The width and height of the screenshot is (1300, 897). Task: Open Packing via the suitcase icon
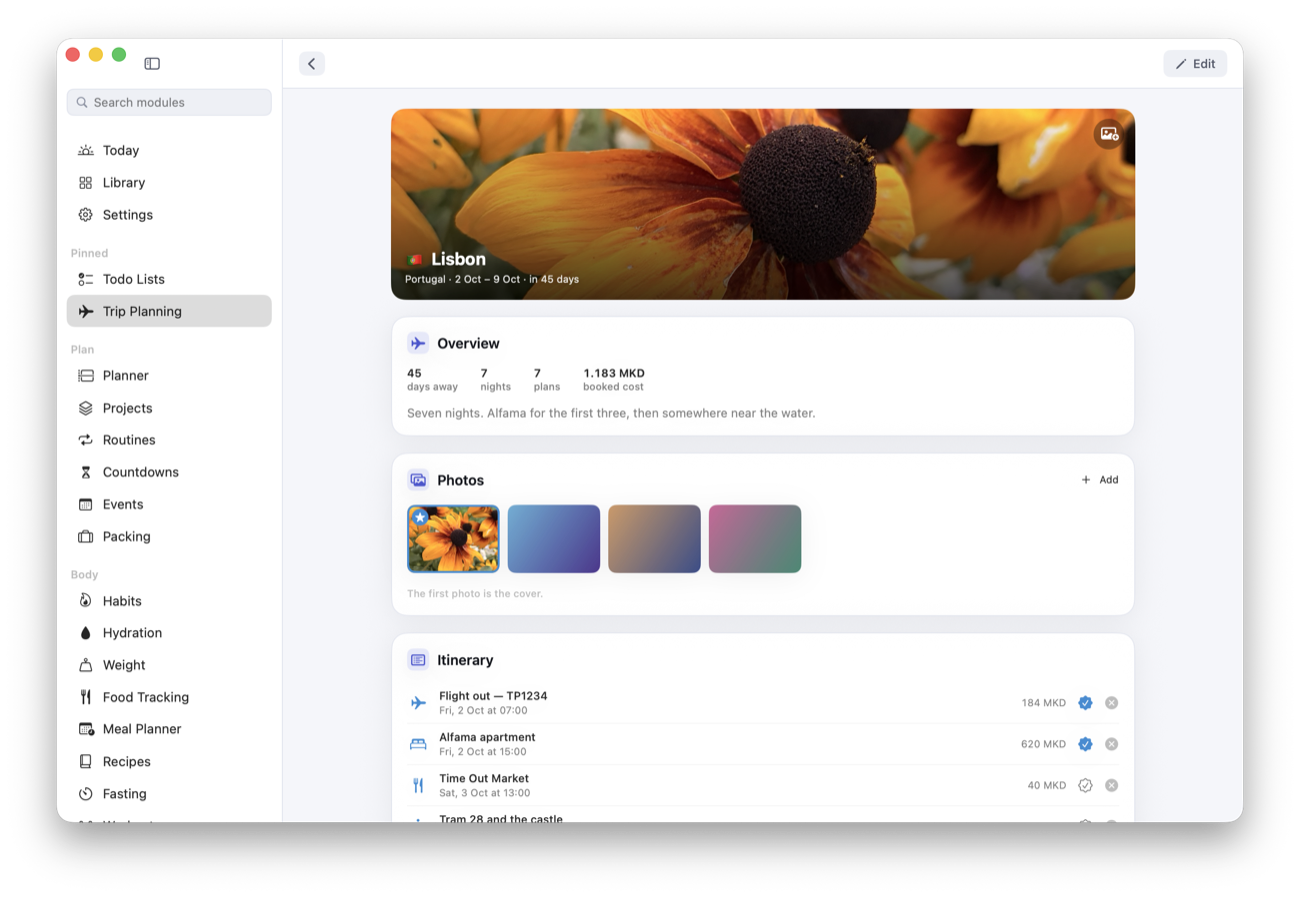click(86, 536)
